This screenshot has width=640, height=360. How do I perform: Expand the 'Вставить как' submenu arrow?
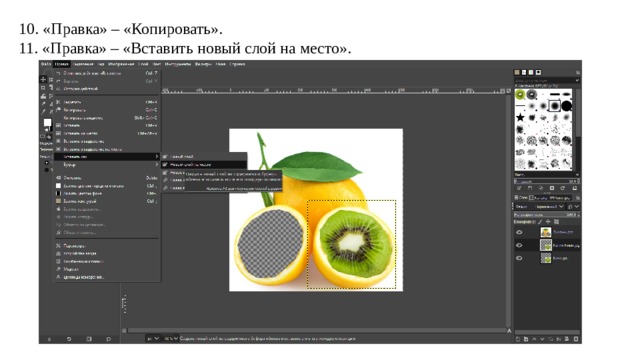[157, 156]
